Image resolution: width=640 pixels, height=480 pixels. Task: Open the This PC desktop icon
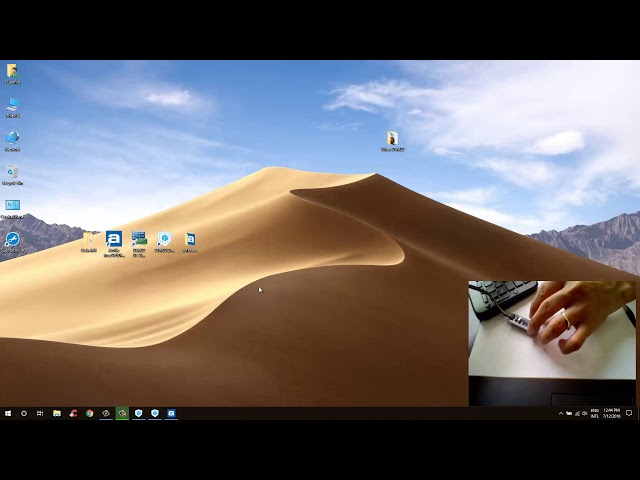coord(13,107)
